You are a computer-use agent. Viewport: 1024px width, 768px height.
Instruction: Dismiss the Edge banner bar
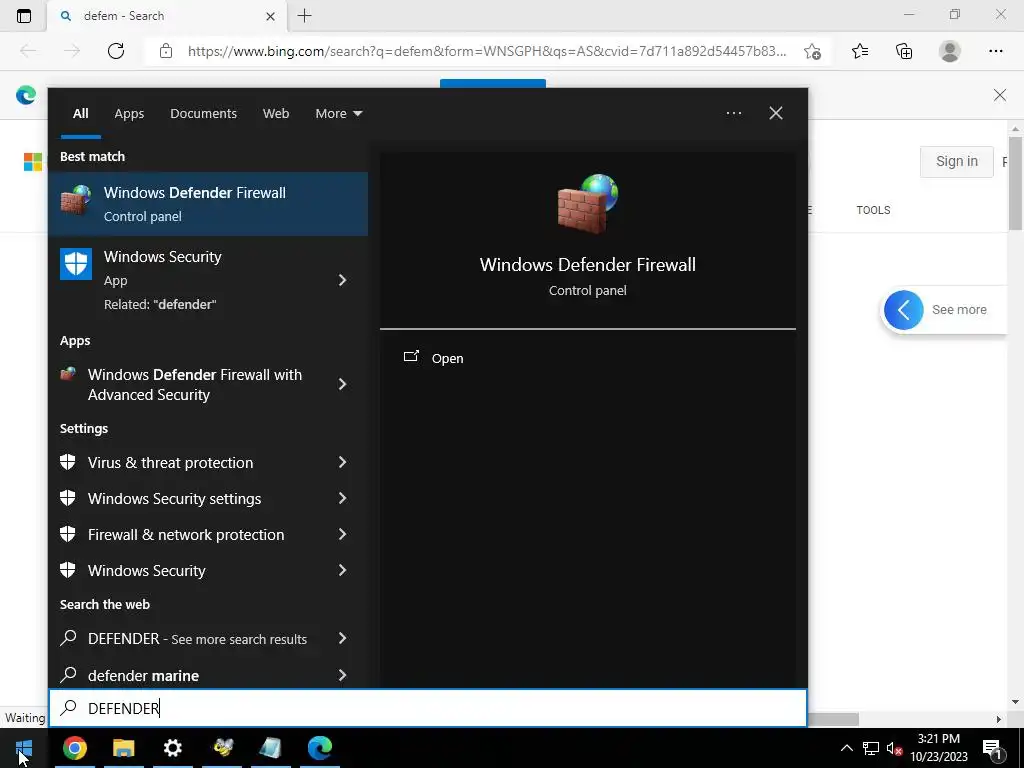coord(1000,95)
